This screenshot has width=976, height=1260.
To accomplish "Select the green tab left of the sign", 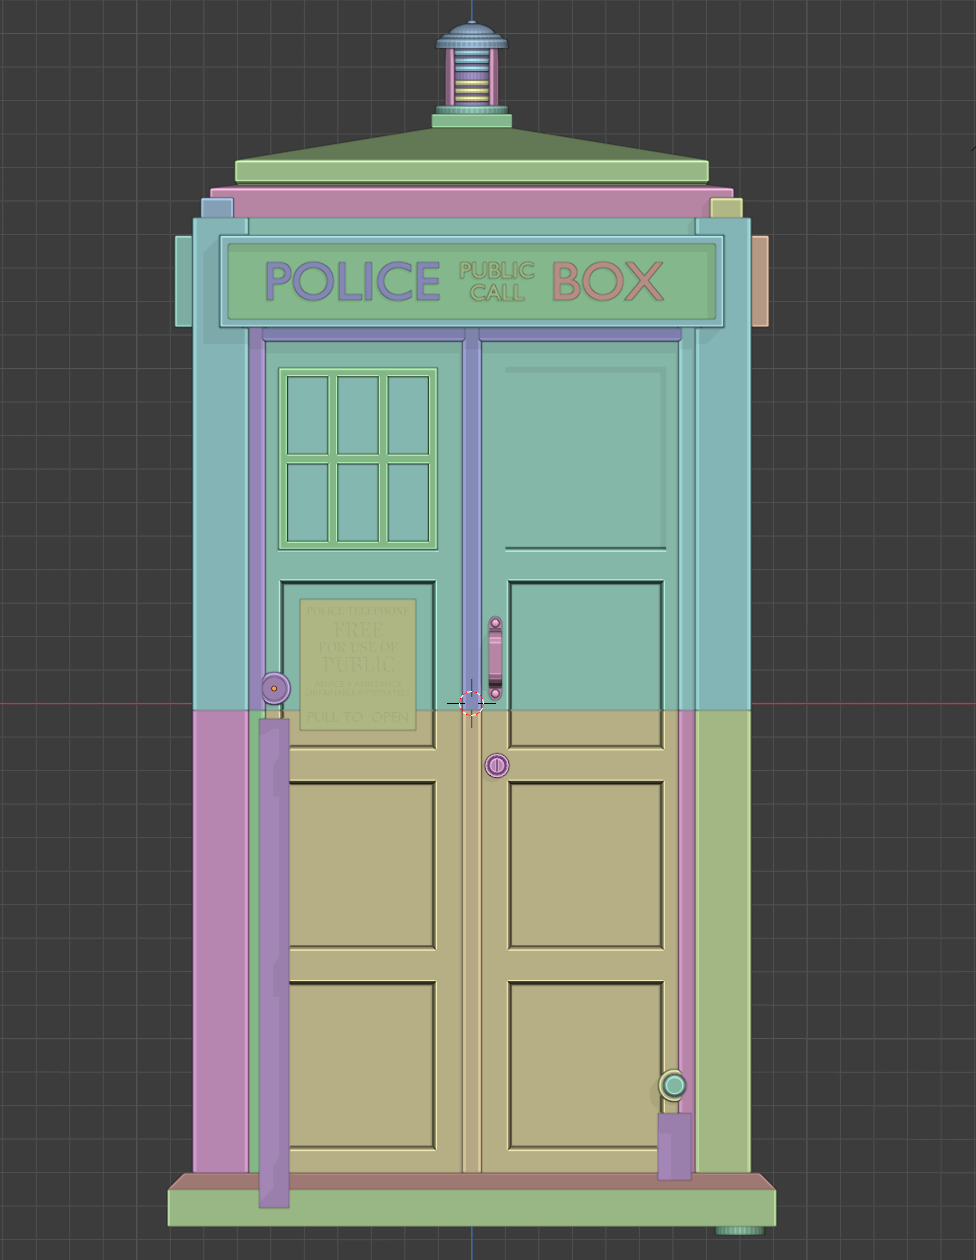I will [183, 281].
